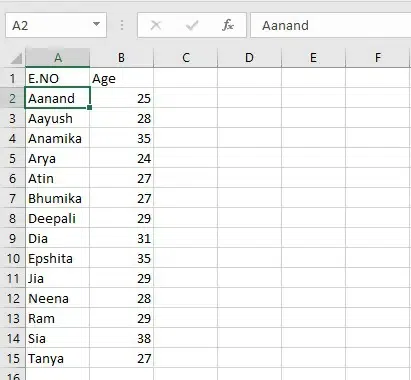Click cell containing E.NO
411x380 pixels.
click(x=58, y=78)
